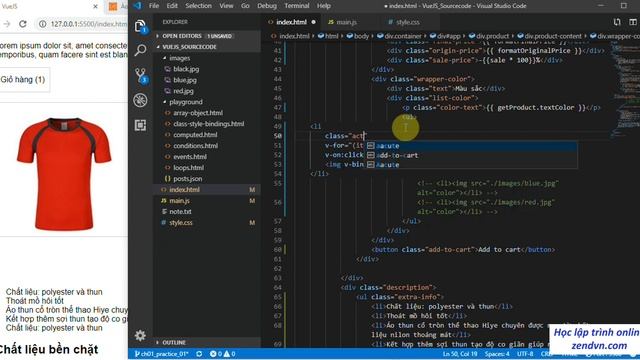Open the Extensions view icon
The width and height of the screenshot is (640, 360).
pyautogui.click(x=140, y=125)
